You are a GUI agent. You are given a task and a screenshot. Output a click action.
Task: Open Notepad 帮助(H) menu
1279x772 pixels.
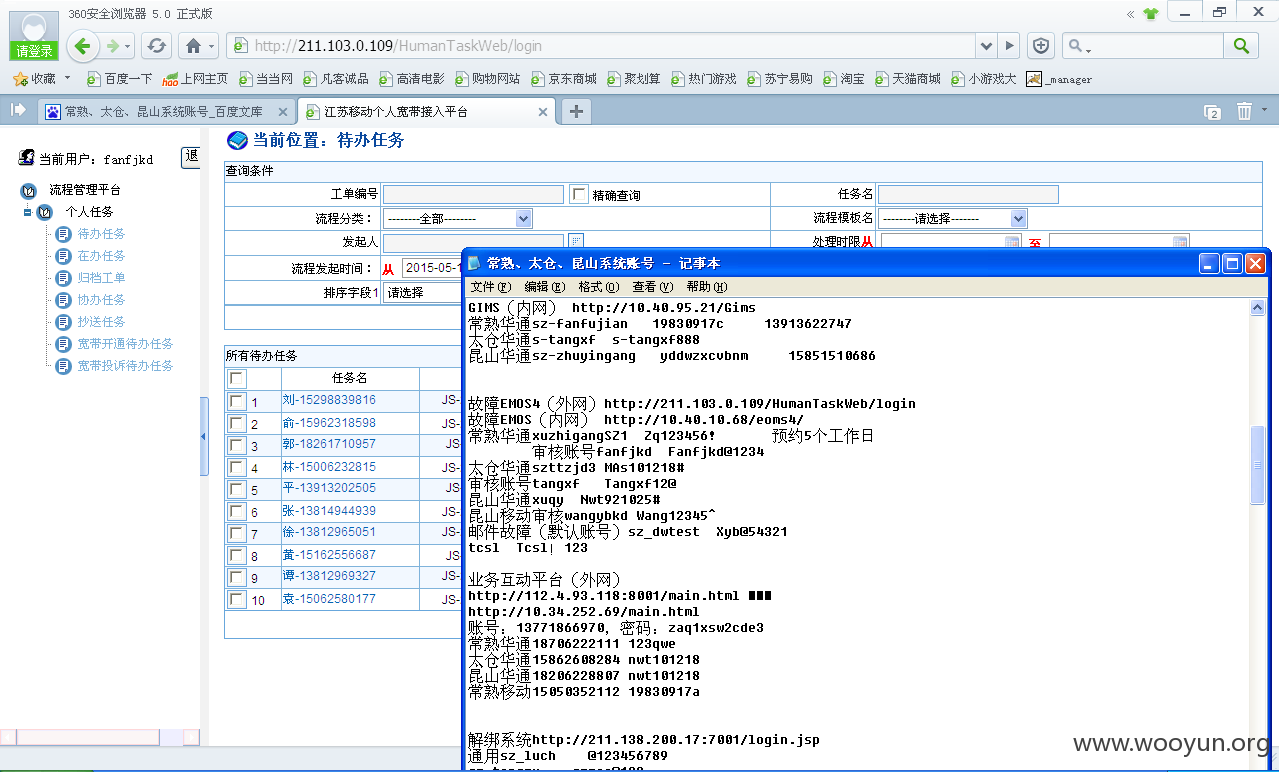tap(708, 287)
